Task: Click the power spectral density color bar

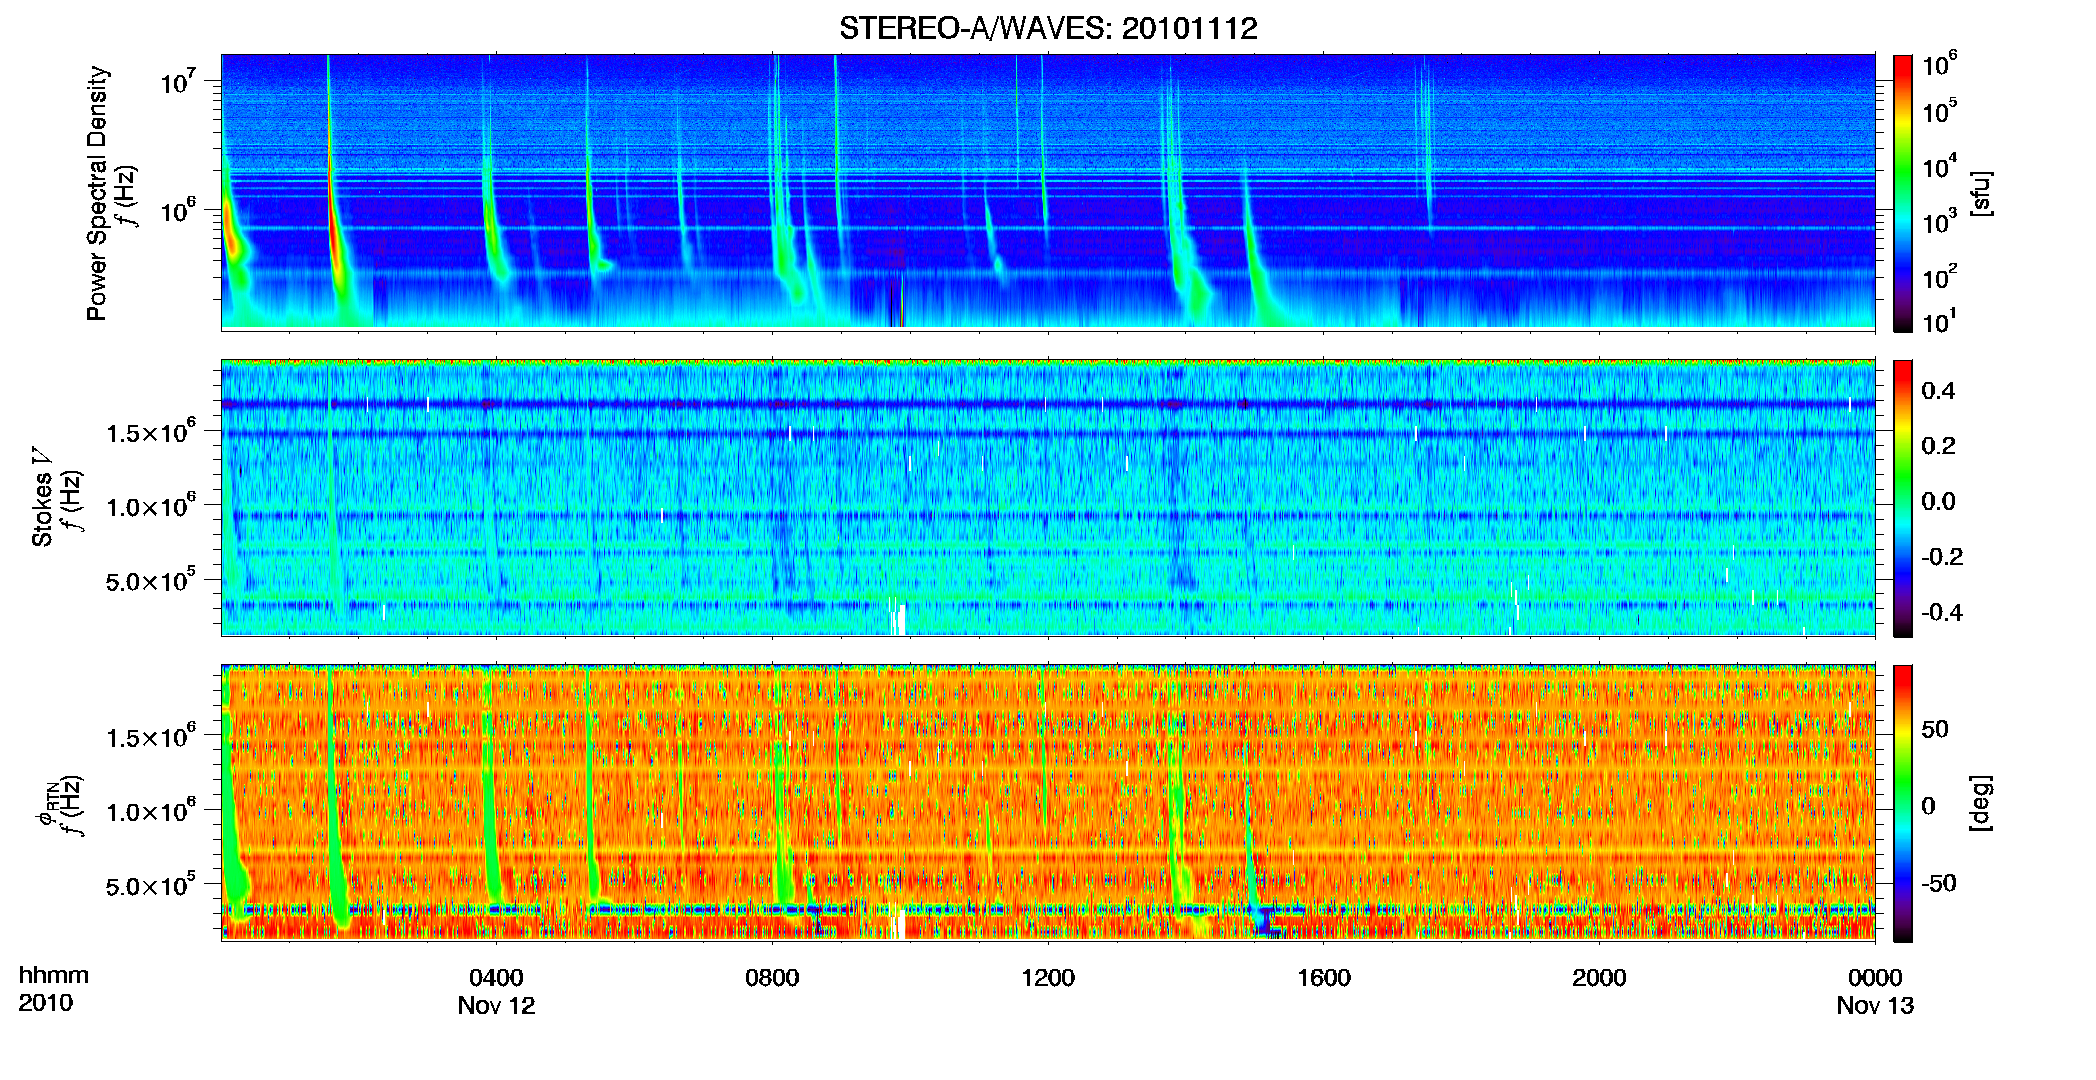Action: pos(1903,193)
